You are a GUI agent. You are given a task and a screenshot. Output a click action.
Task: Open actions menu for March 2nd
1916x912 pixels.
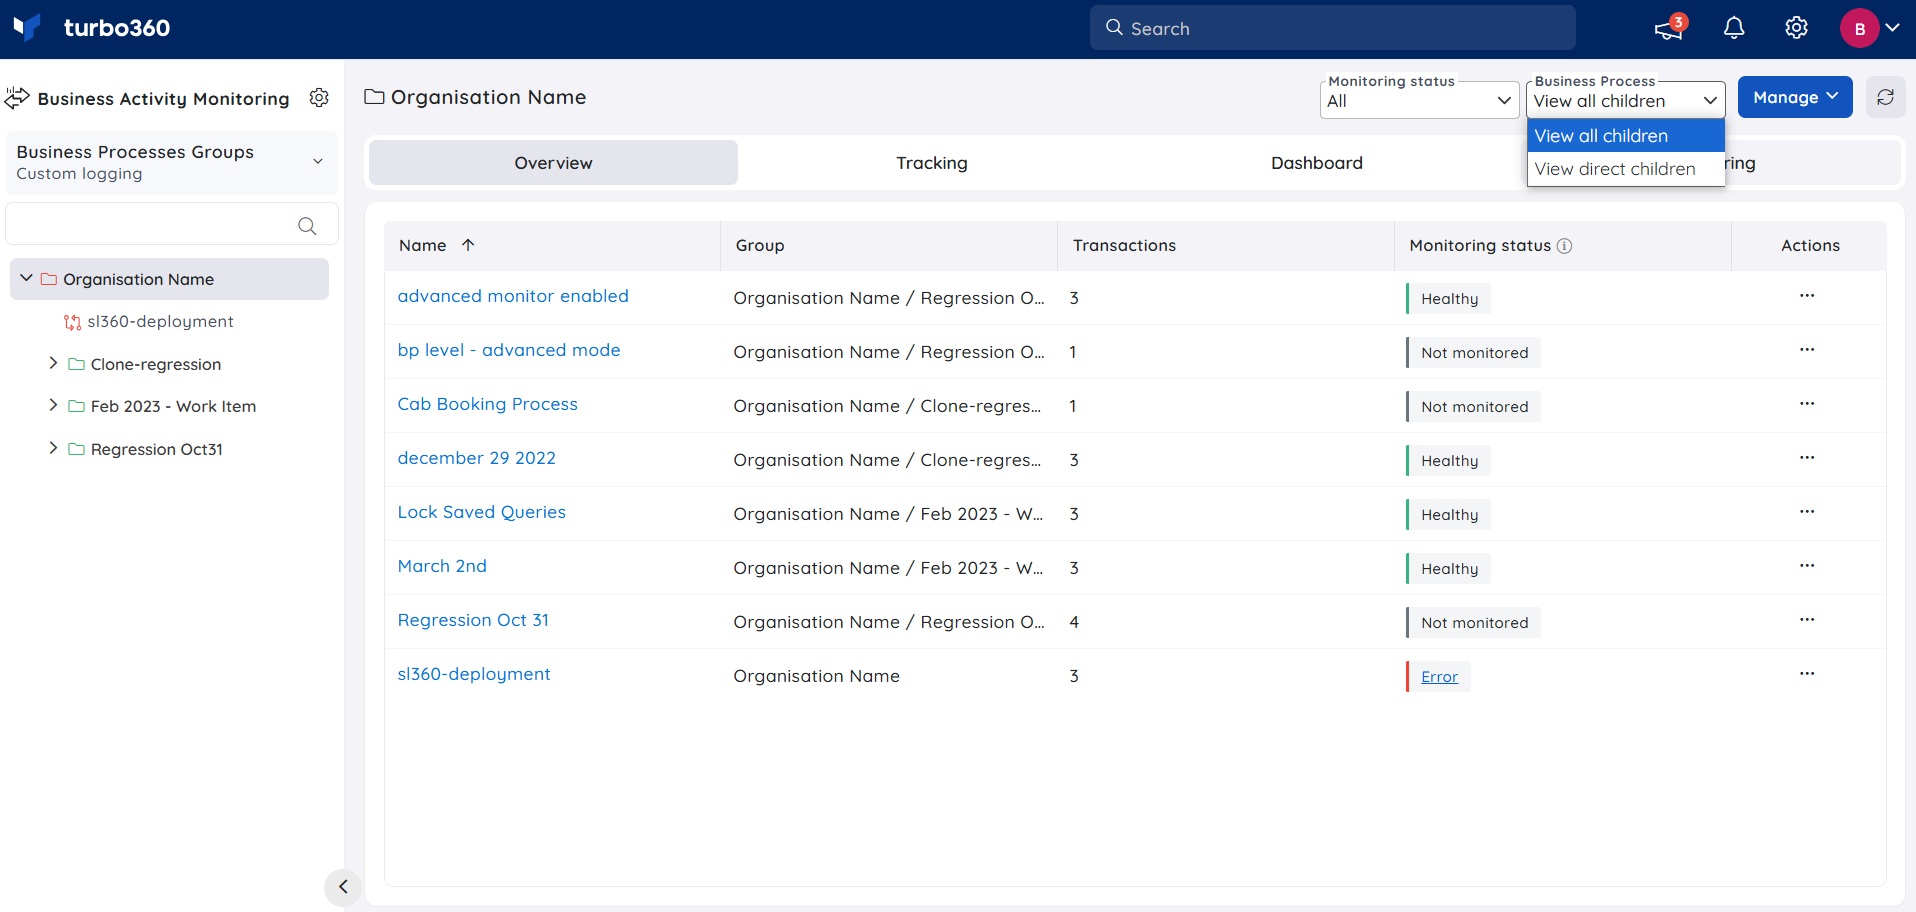(x=1807, y=566)
